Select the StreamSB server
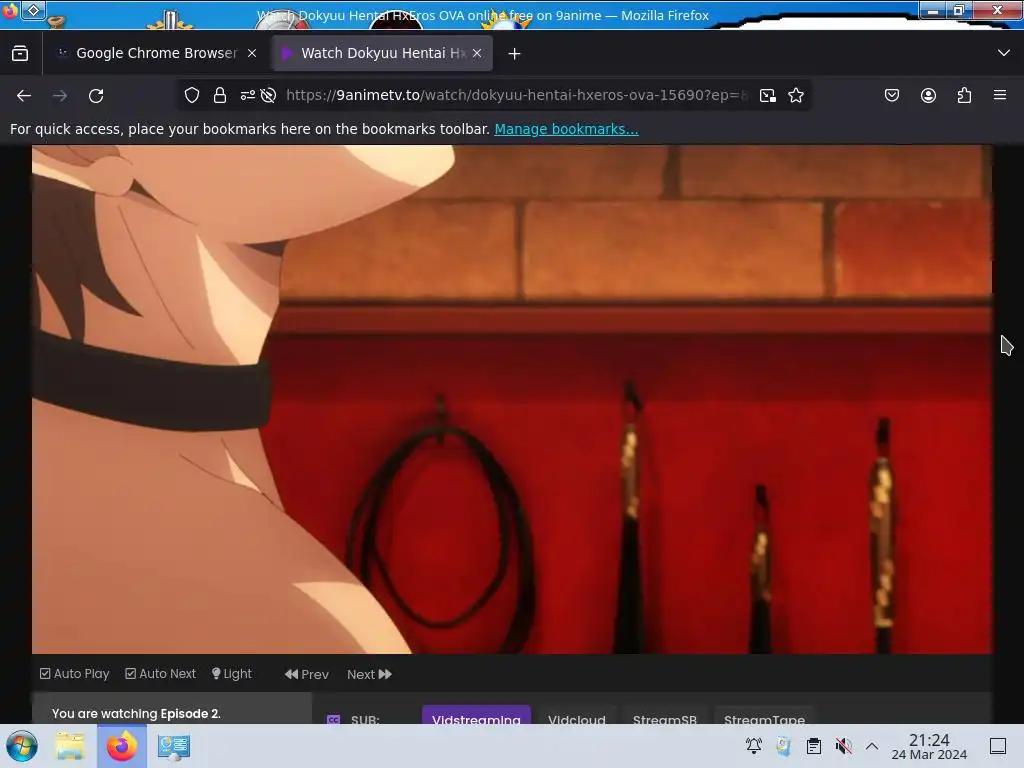This screenshot has height=768, width=1024. pos(665,715)
